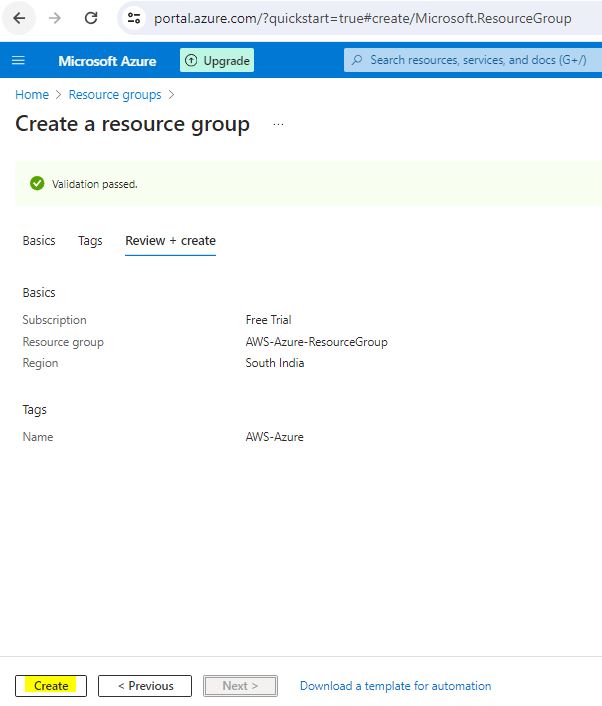
Task: Open the Azure portal hamburger menu
Action: tap(18, 61)
